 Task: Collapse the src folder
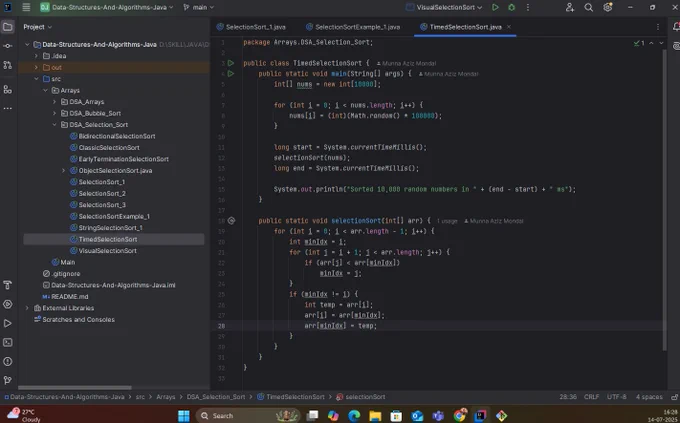tap(36, 79)
